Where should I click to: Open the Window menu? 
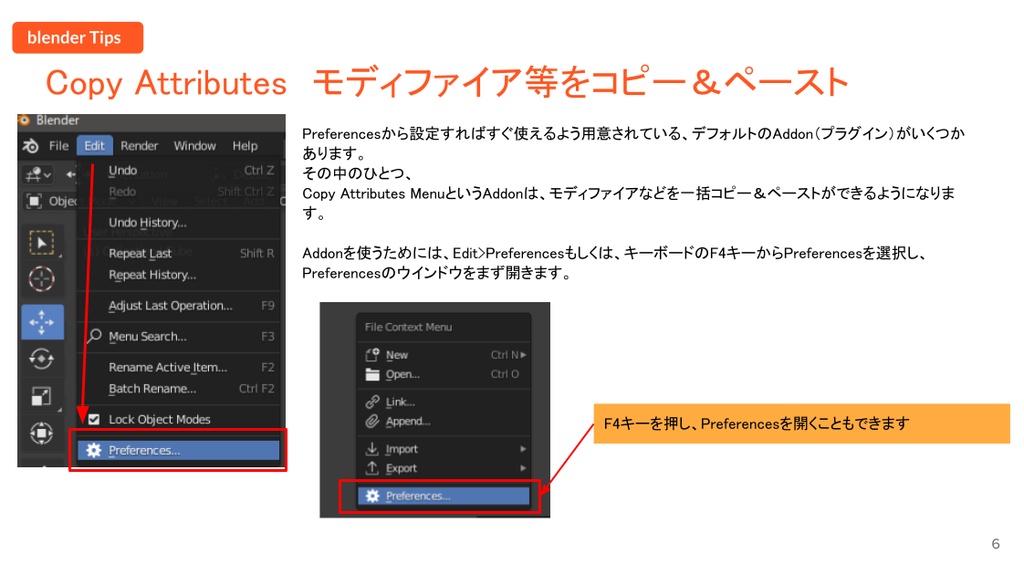coord(195,146)
